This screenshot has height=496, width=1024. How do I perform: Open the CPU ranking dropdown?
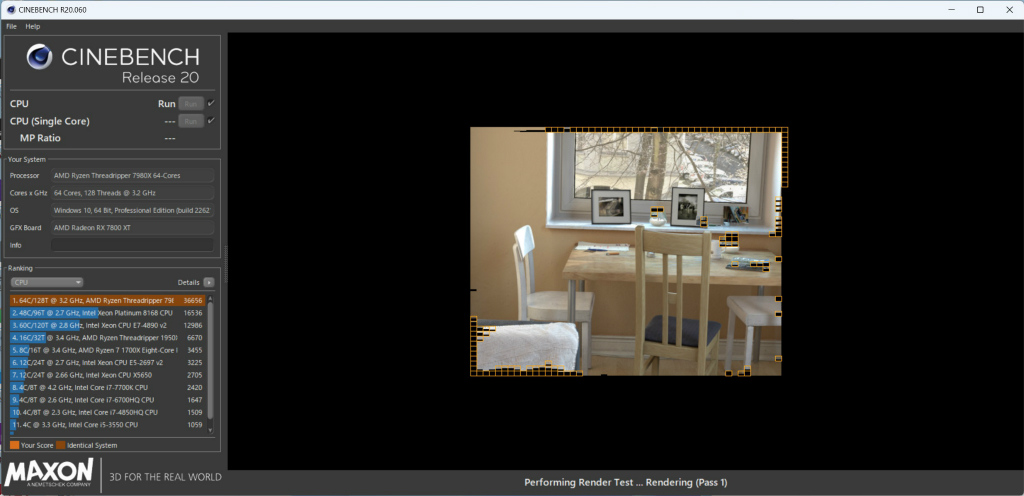pos(47,283)
